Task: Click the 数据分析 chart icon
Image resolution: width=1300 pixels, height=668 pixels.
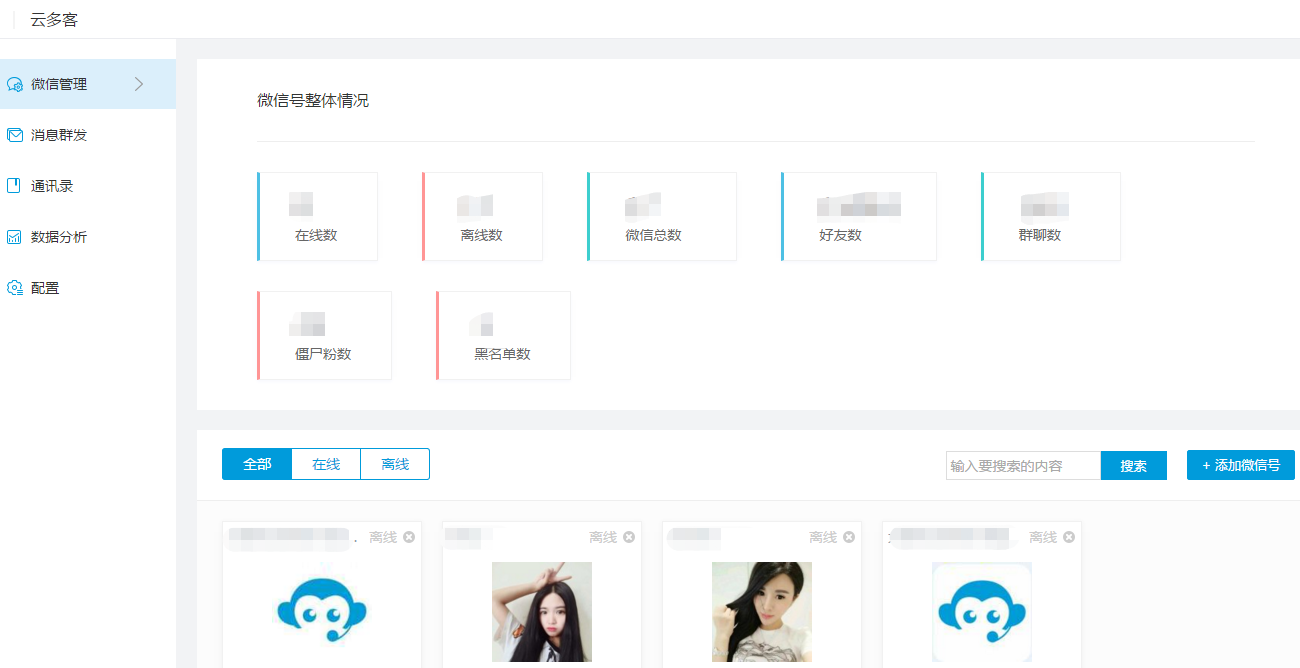Action: (x=14, y=237)
